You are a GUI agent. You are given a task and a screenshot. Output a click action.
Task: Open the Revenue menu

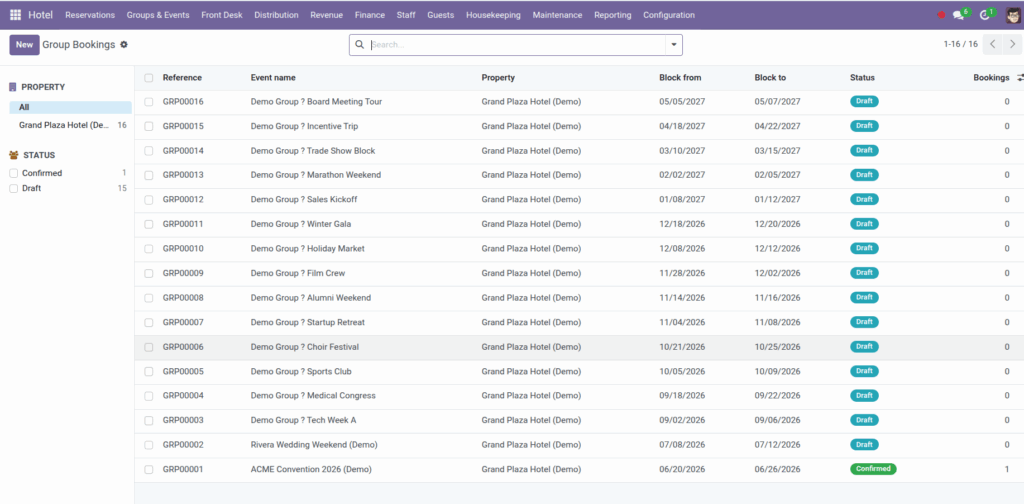coord(327,15)
